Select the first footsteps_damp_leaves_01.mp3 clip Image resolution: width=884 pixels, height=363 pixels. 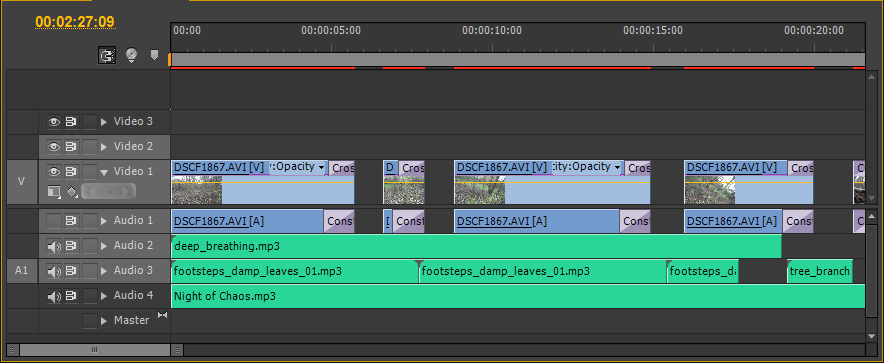pyautogui.click(x=295, y=271)
